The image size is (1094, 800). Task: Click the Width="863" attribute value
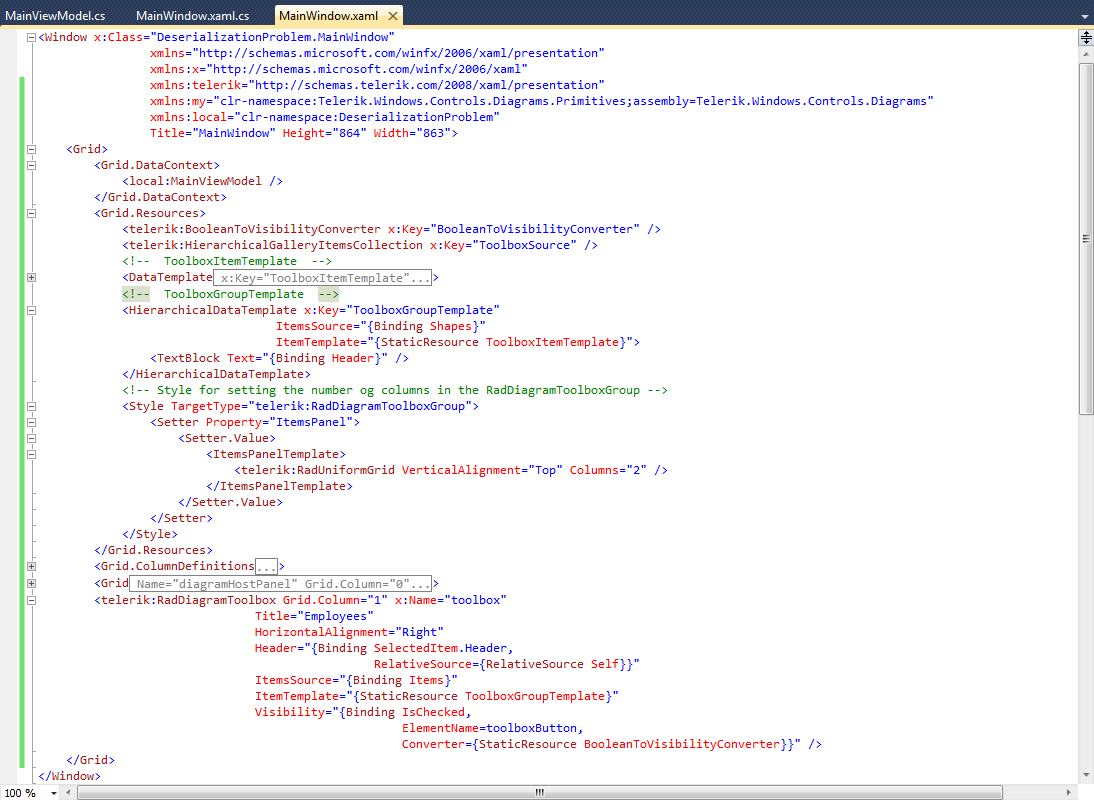click(x=412, y=133)
